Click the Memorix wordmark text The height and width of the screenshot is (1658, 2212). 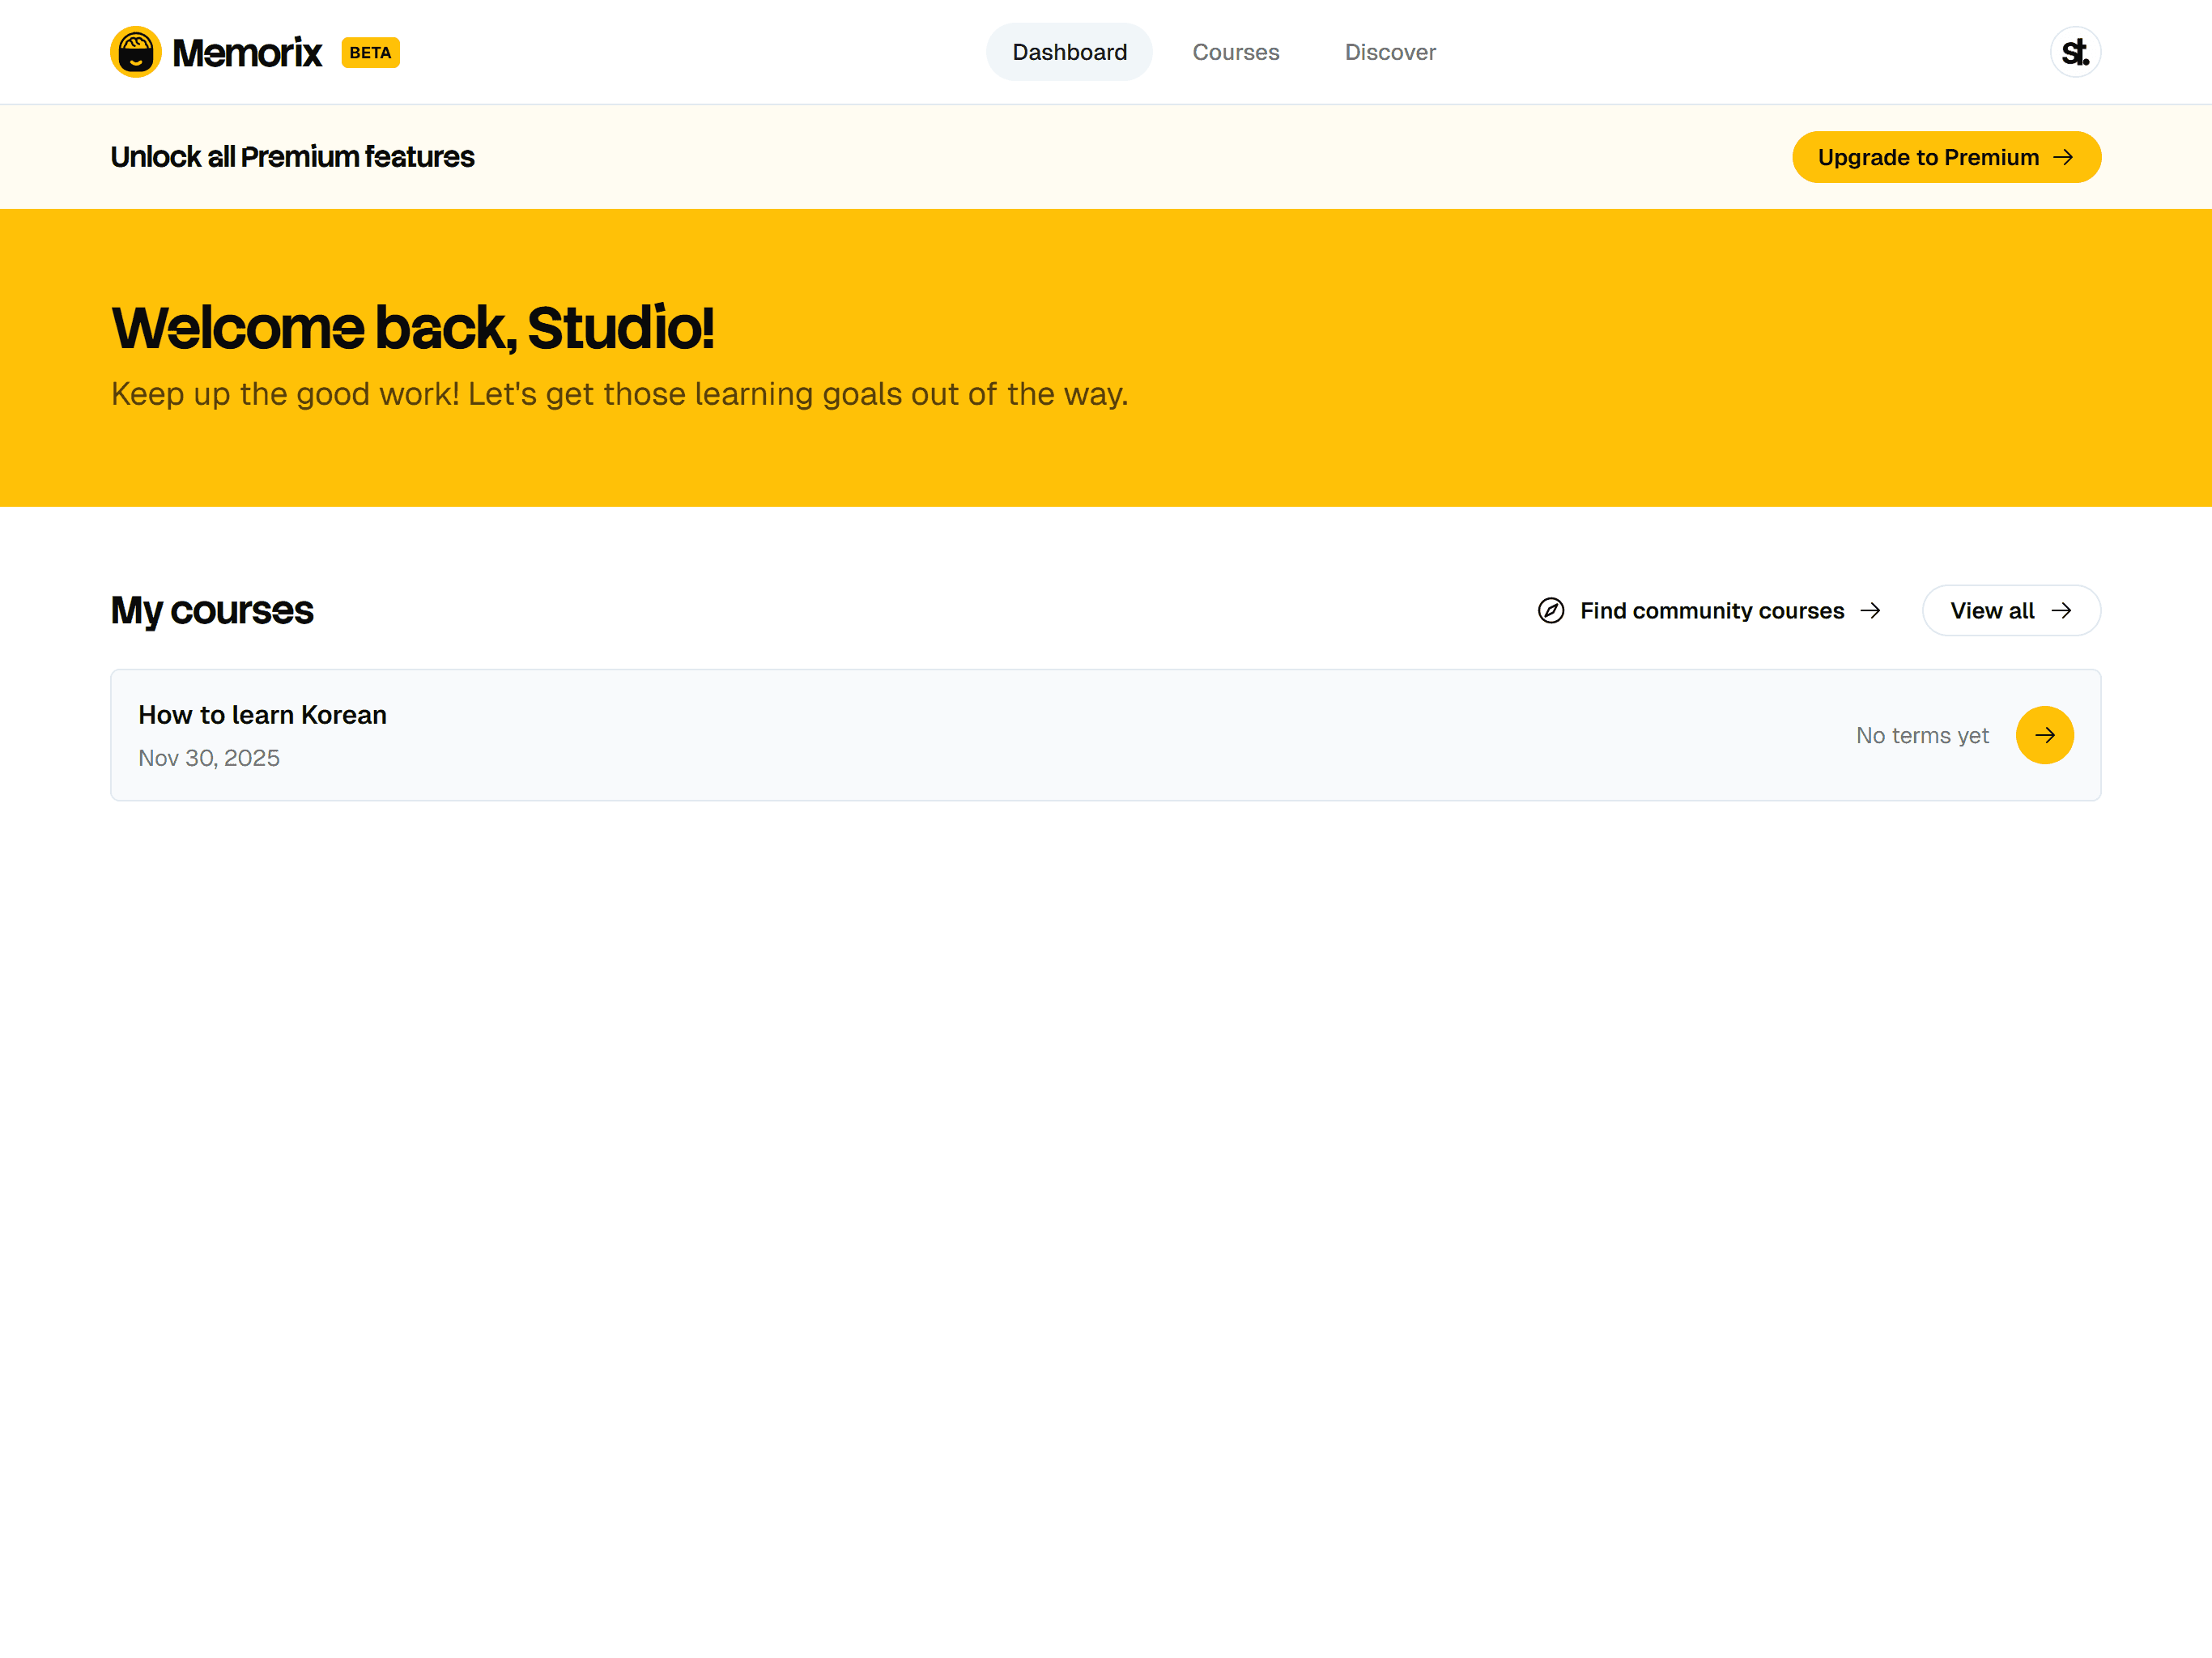tap(247, 53)
